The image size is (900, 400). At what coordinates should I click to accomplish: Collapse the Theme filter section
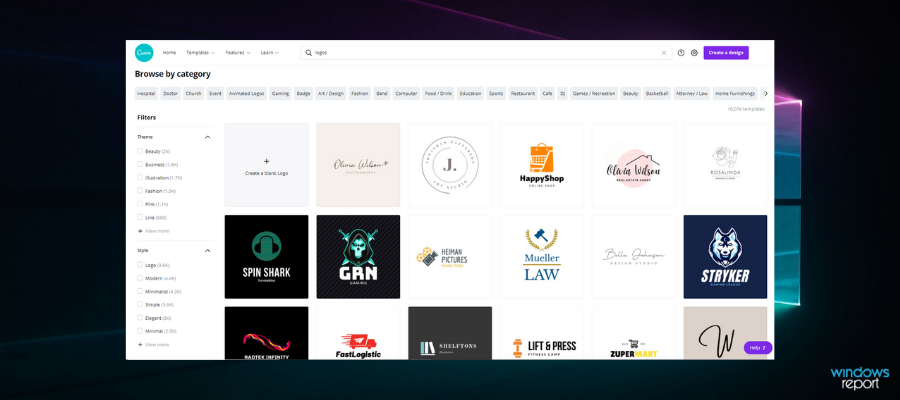tap(207, 137)
